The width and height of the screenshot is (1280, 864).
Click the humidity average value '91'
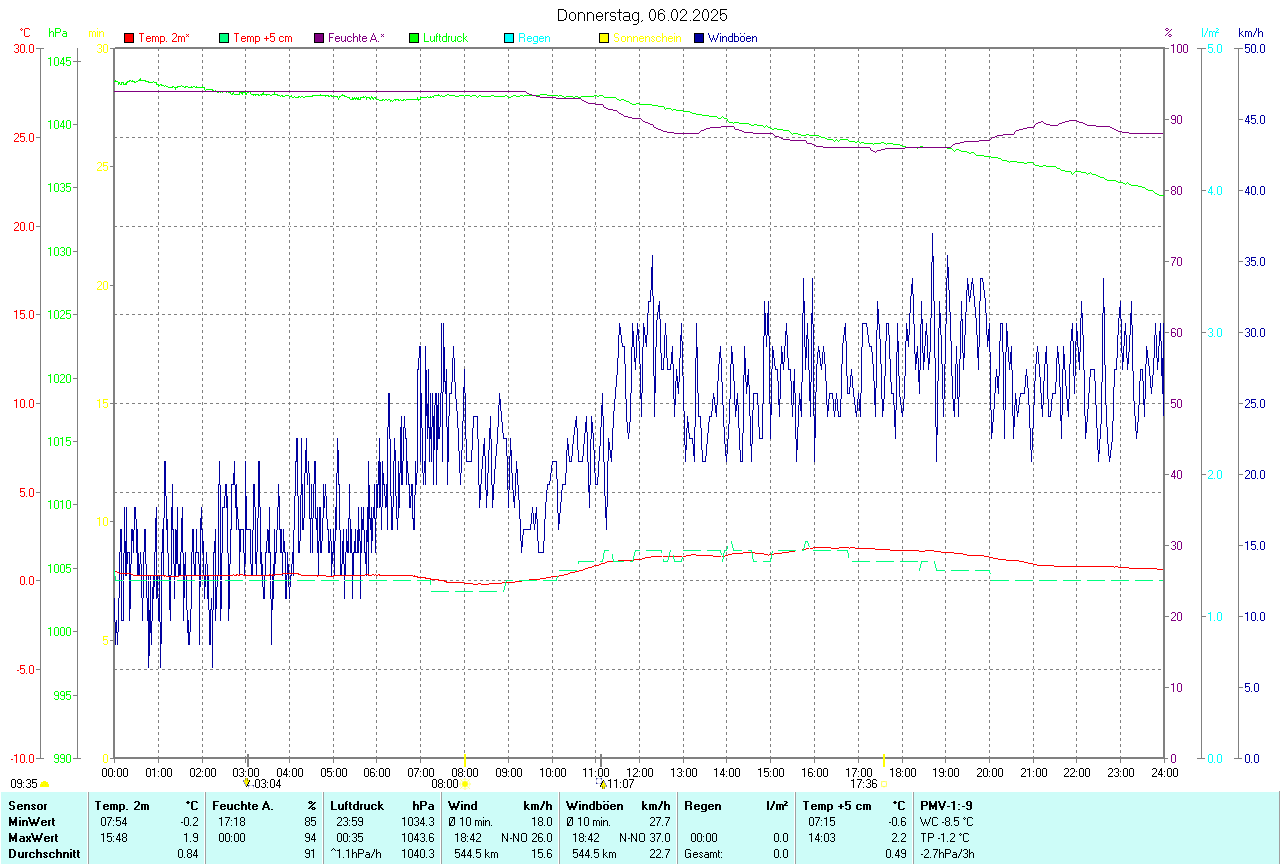(311, 854)
